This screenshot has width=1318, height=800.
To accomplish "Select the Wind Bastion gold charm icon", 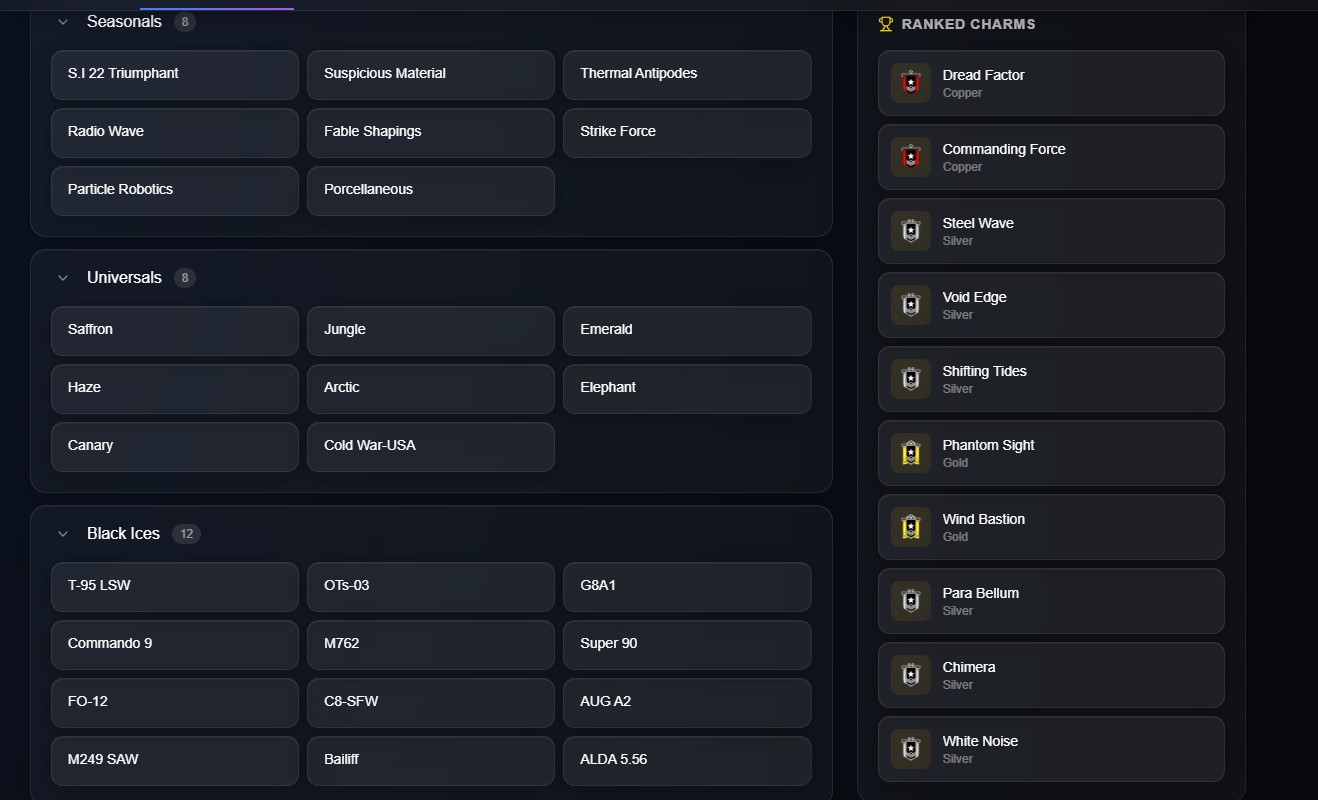I will [910, 527].
